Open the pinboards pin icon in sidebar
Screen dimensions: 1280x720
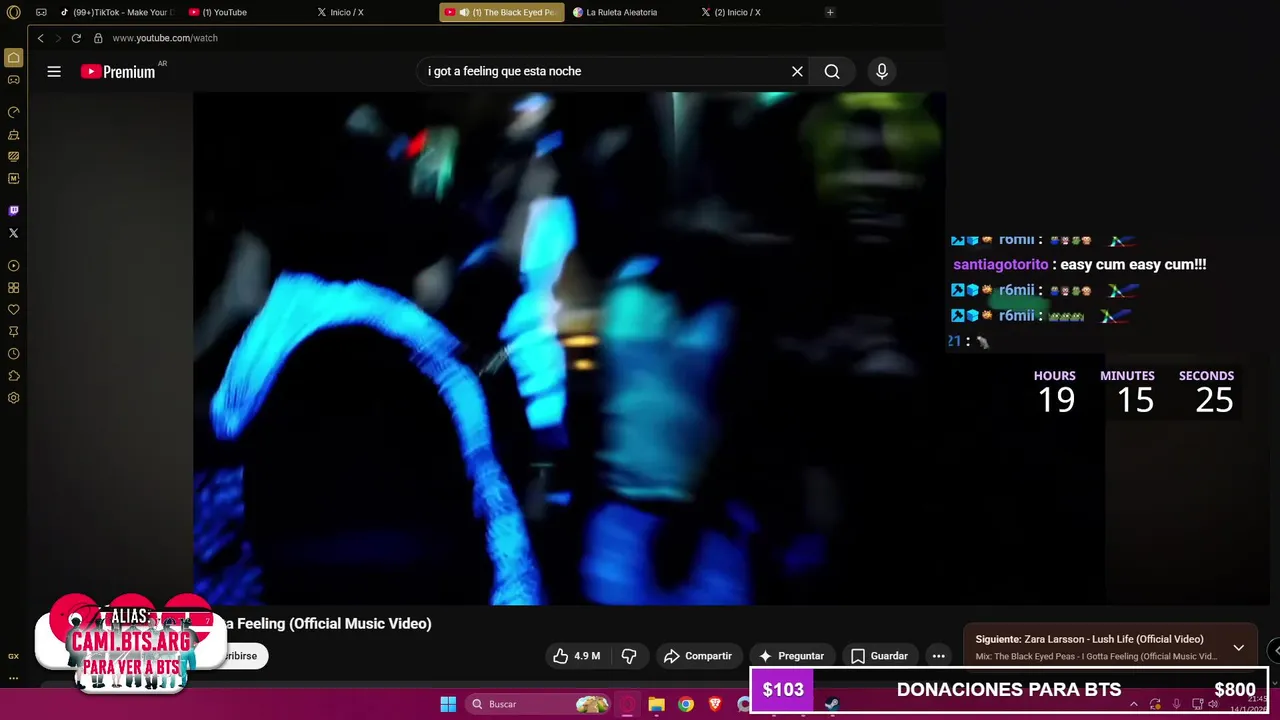(x=13, y=332)
